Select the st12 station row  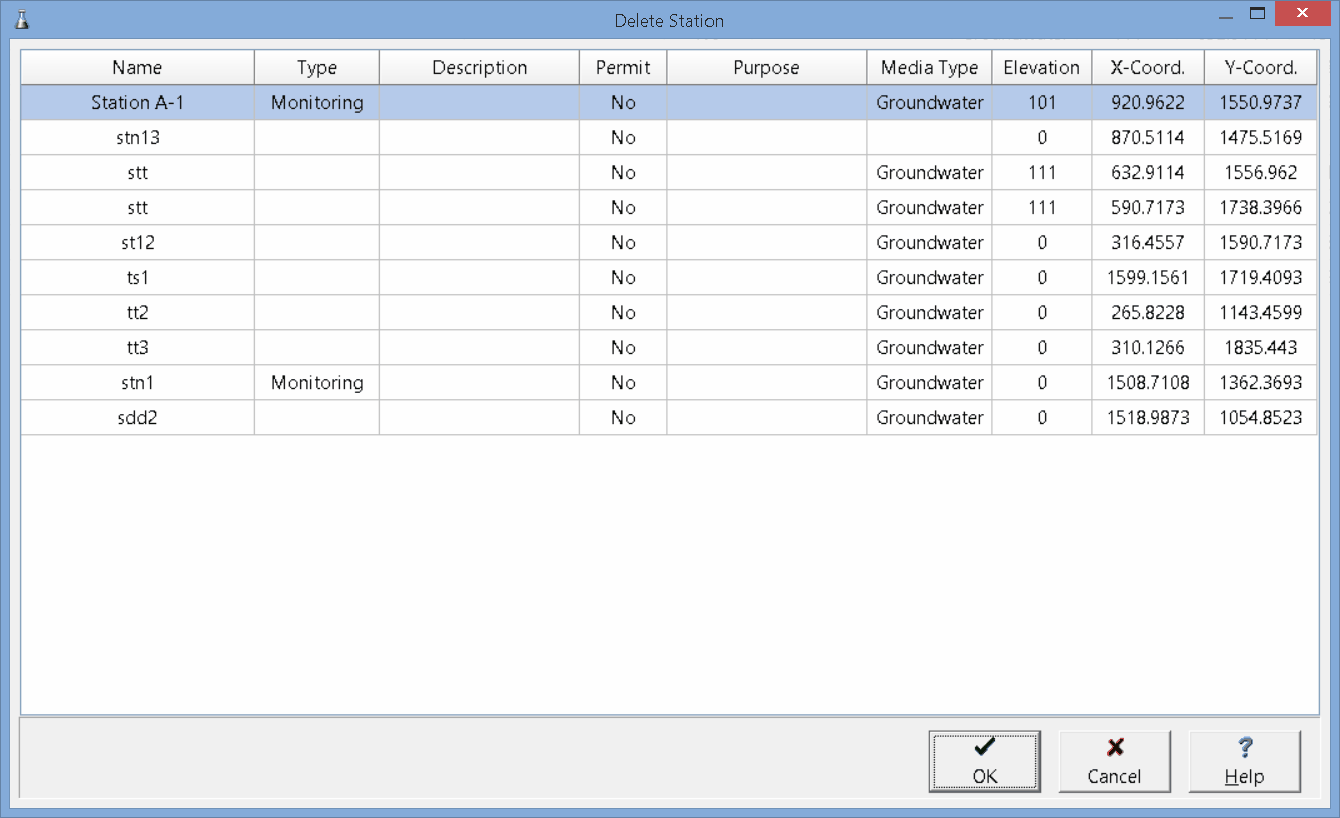click(x=669, y=243)
